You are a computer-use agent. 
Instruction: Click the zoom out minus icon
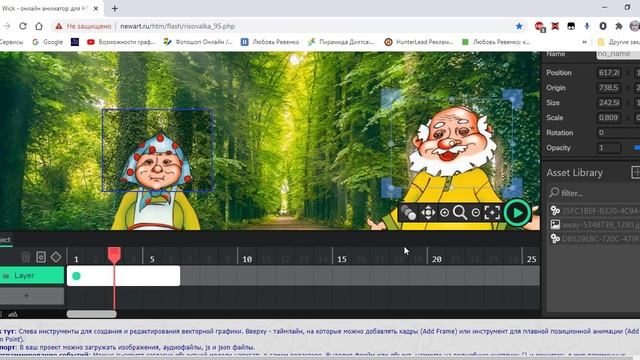click(x=476, y=213)
